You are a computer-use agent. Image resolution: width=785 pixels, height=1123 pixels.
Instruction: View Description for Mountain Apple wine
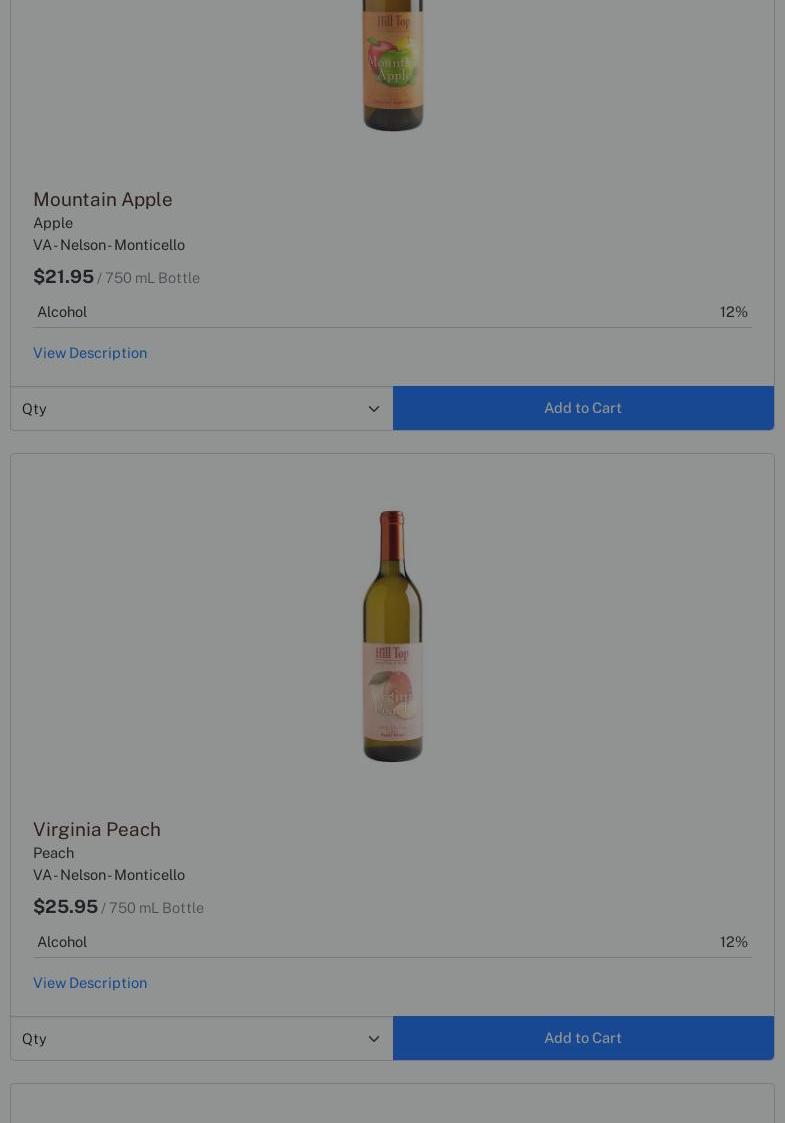click(x=90, y=353)
